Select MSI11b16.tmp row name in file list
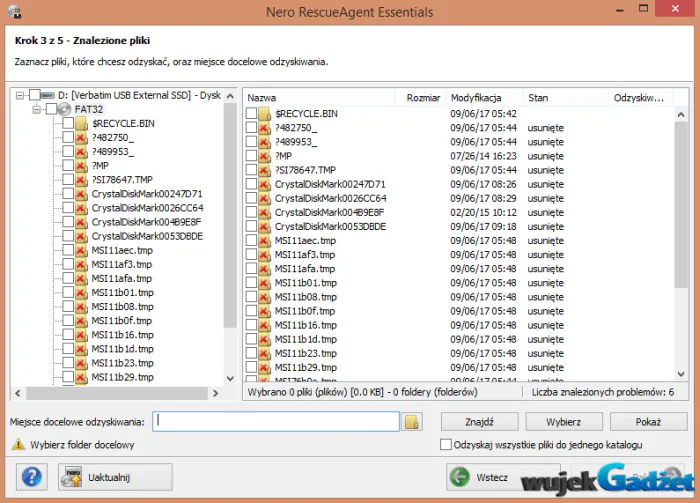This screenshot has height=503, width=700. 306,325
